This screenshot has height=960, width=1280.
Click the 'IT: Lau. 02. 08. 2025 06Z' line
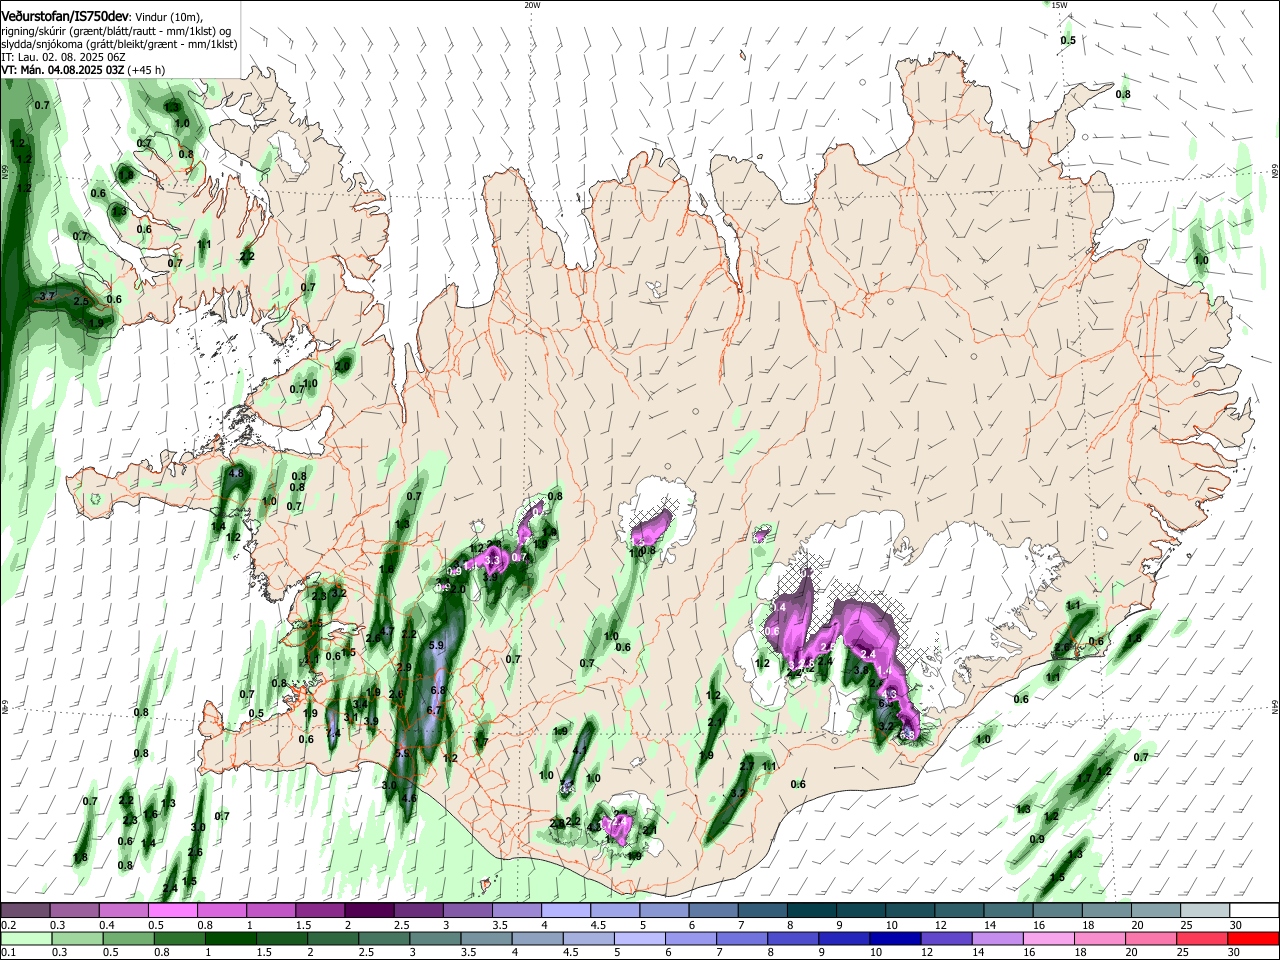(62, 57)
